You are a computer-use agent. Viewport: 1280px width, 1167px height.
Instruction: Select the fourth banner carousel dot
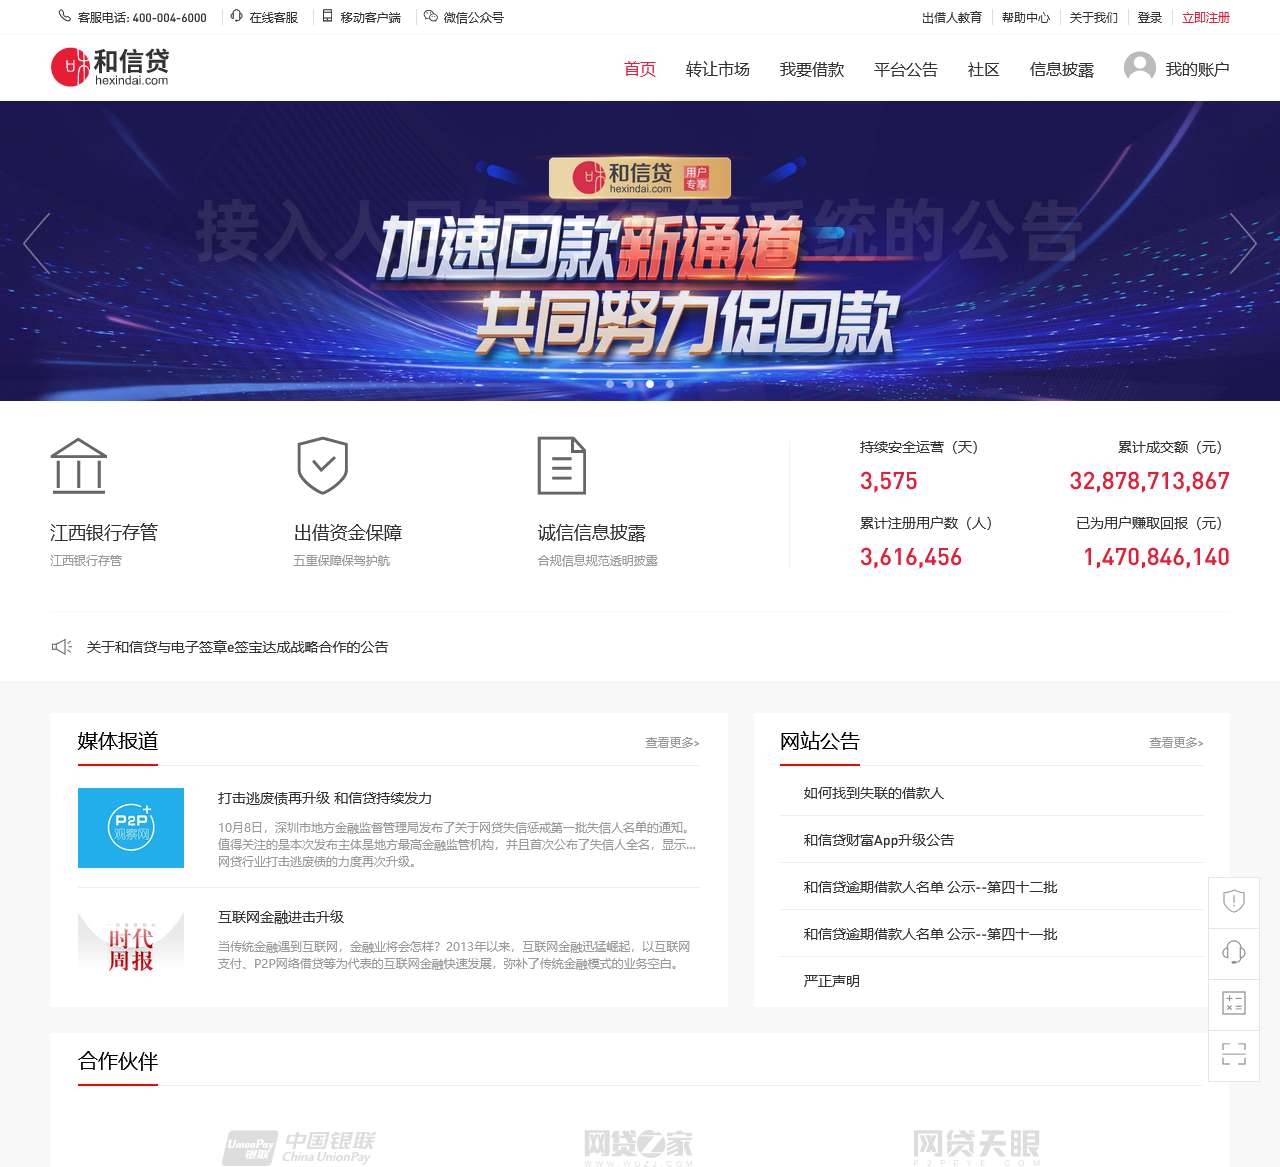(670, 384)
